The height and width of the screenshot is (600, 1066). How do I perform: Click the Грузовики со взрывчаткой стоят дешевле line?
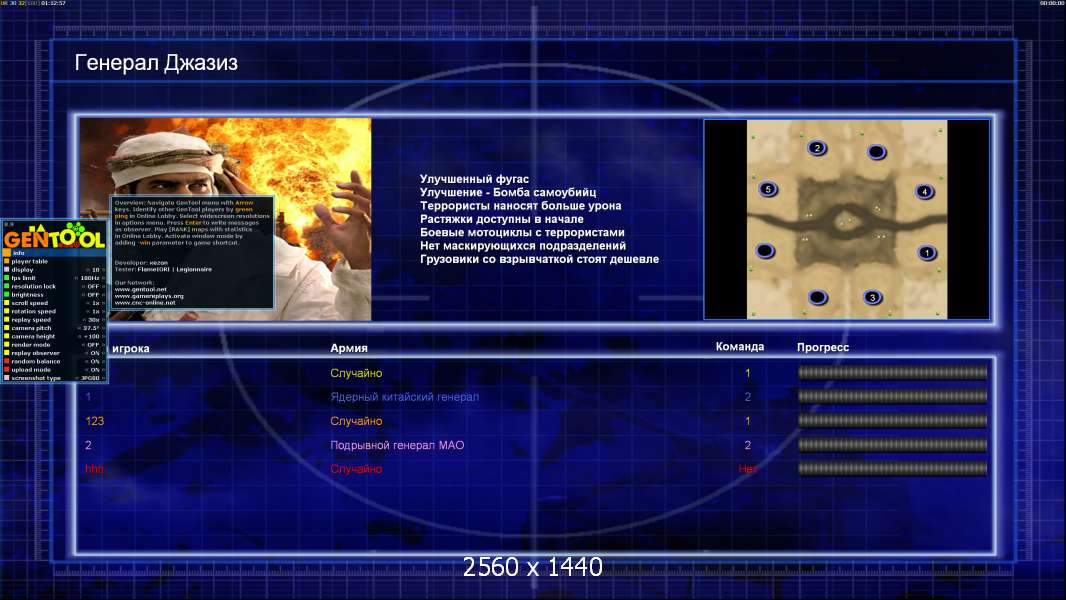click(539, 260)
